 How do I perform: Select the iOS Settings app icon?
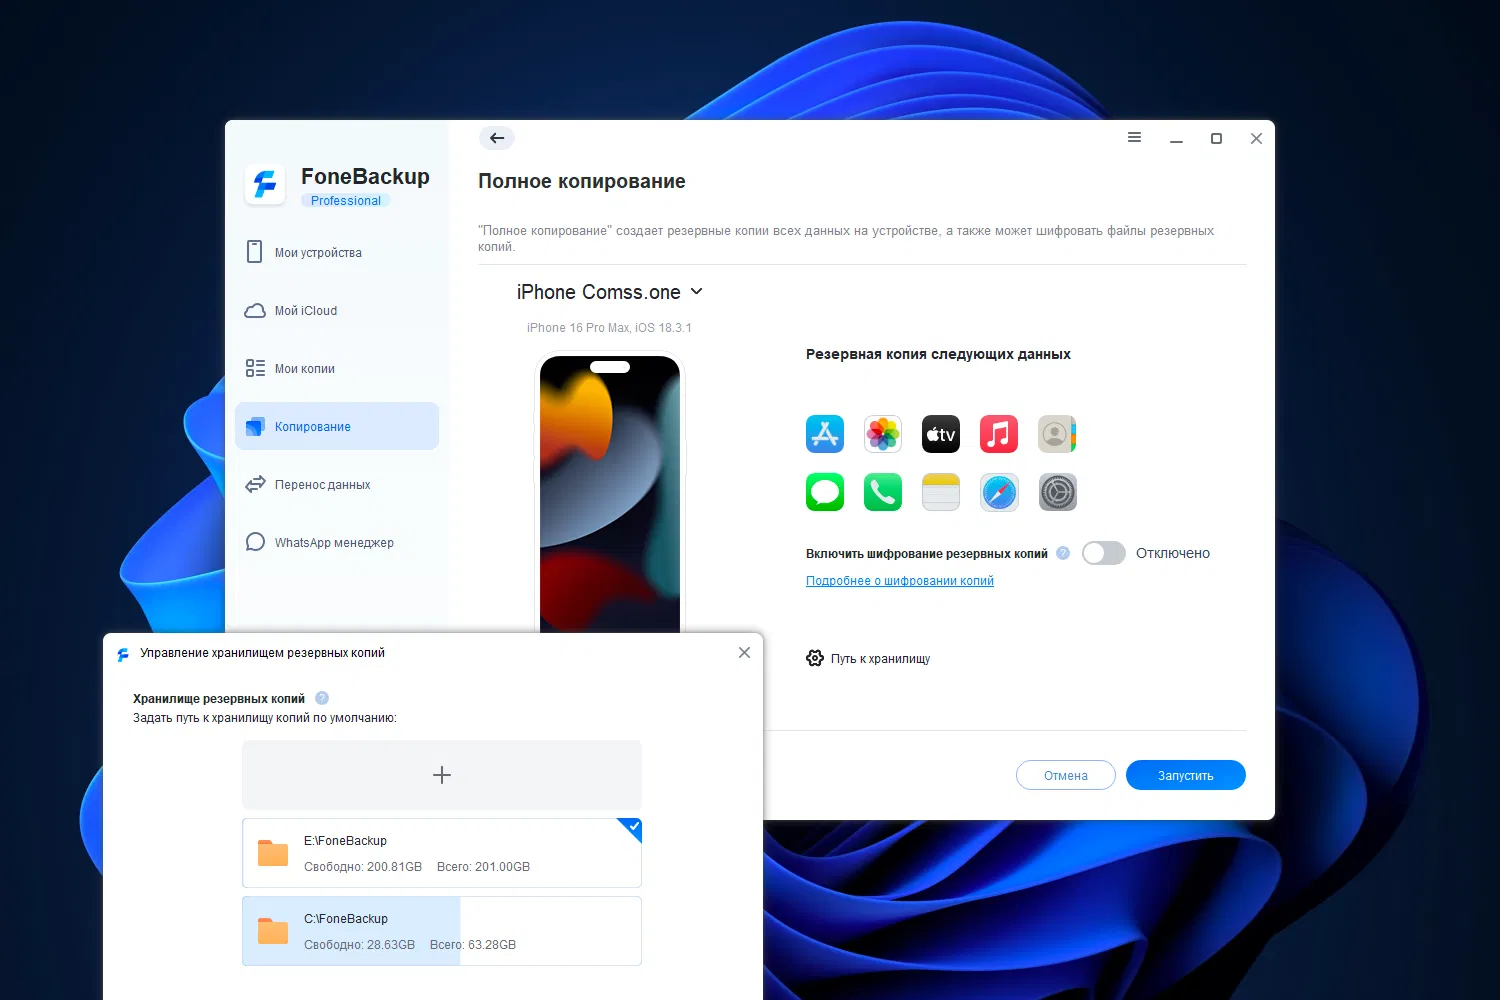tap(1057, 492)
